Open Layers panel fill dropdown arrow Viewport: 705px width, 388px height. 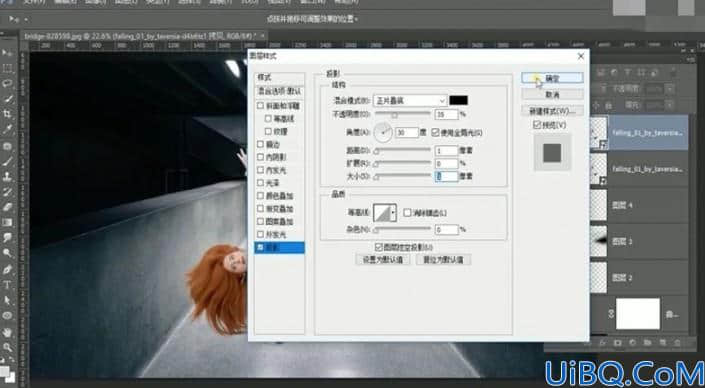pyautogui.click(x=670, y=106)
